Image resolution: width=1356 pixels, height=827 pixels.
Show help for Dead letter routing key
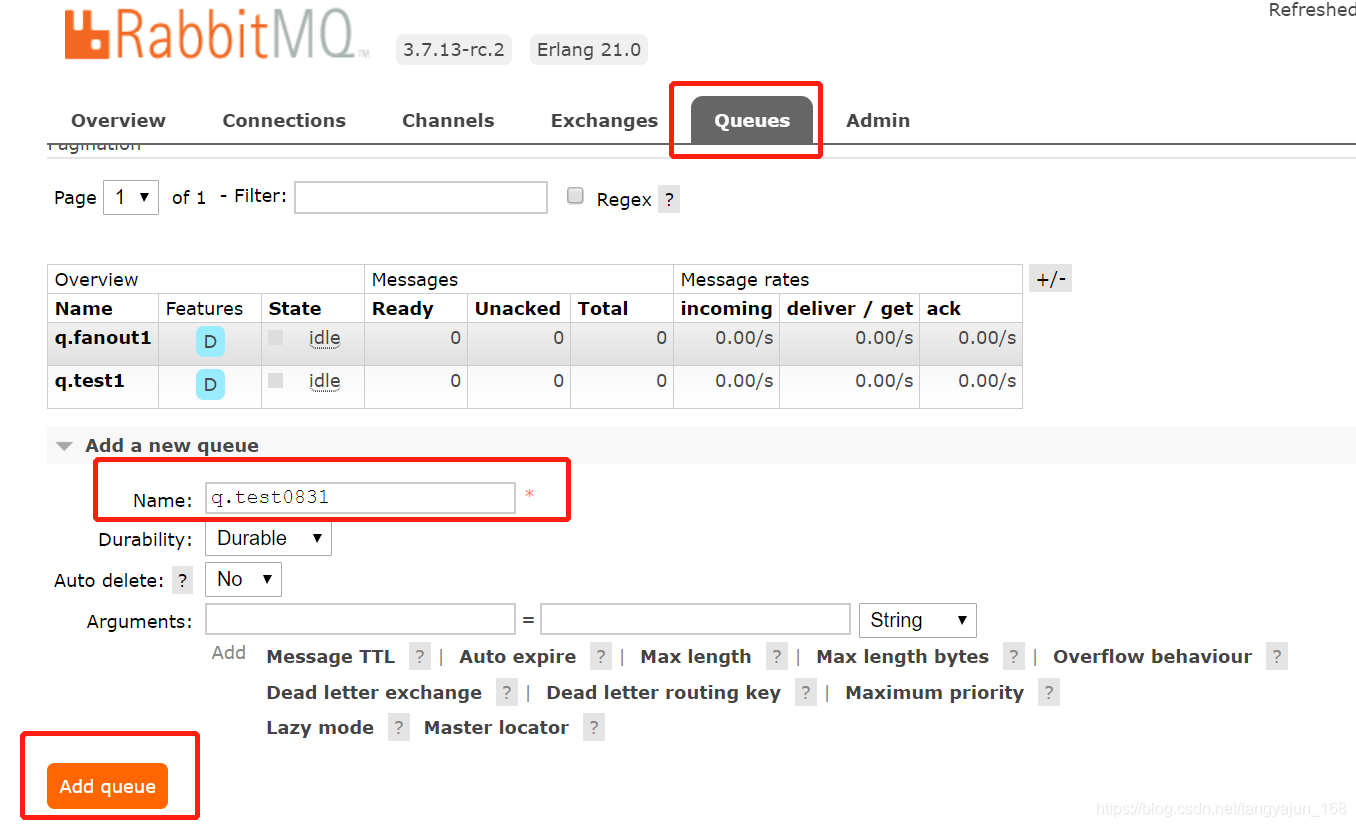[806, 693]
